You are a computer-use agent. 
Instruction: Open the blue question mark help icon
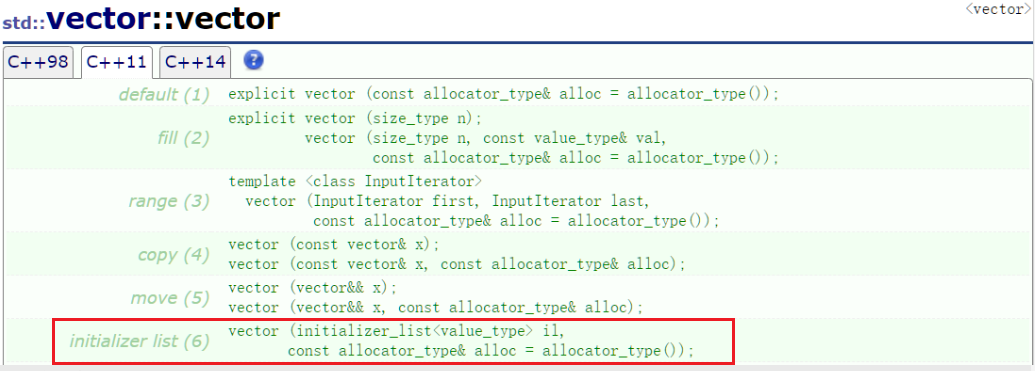tap(253, 60)
